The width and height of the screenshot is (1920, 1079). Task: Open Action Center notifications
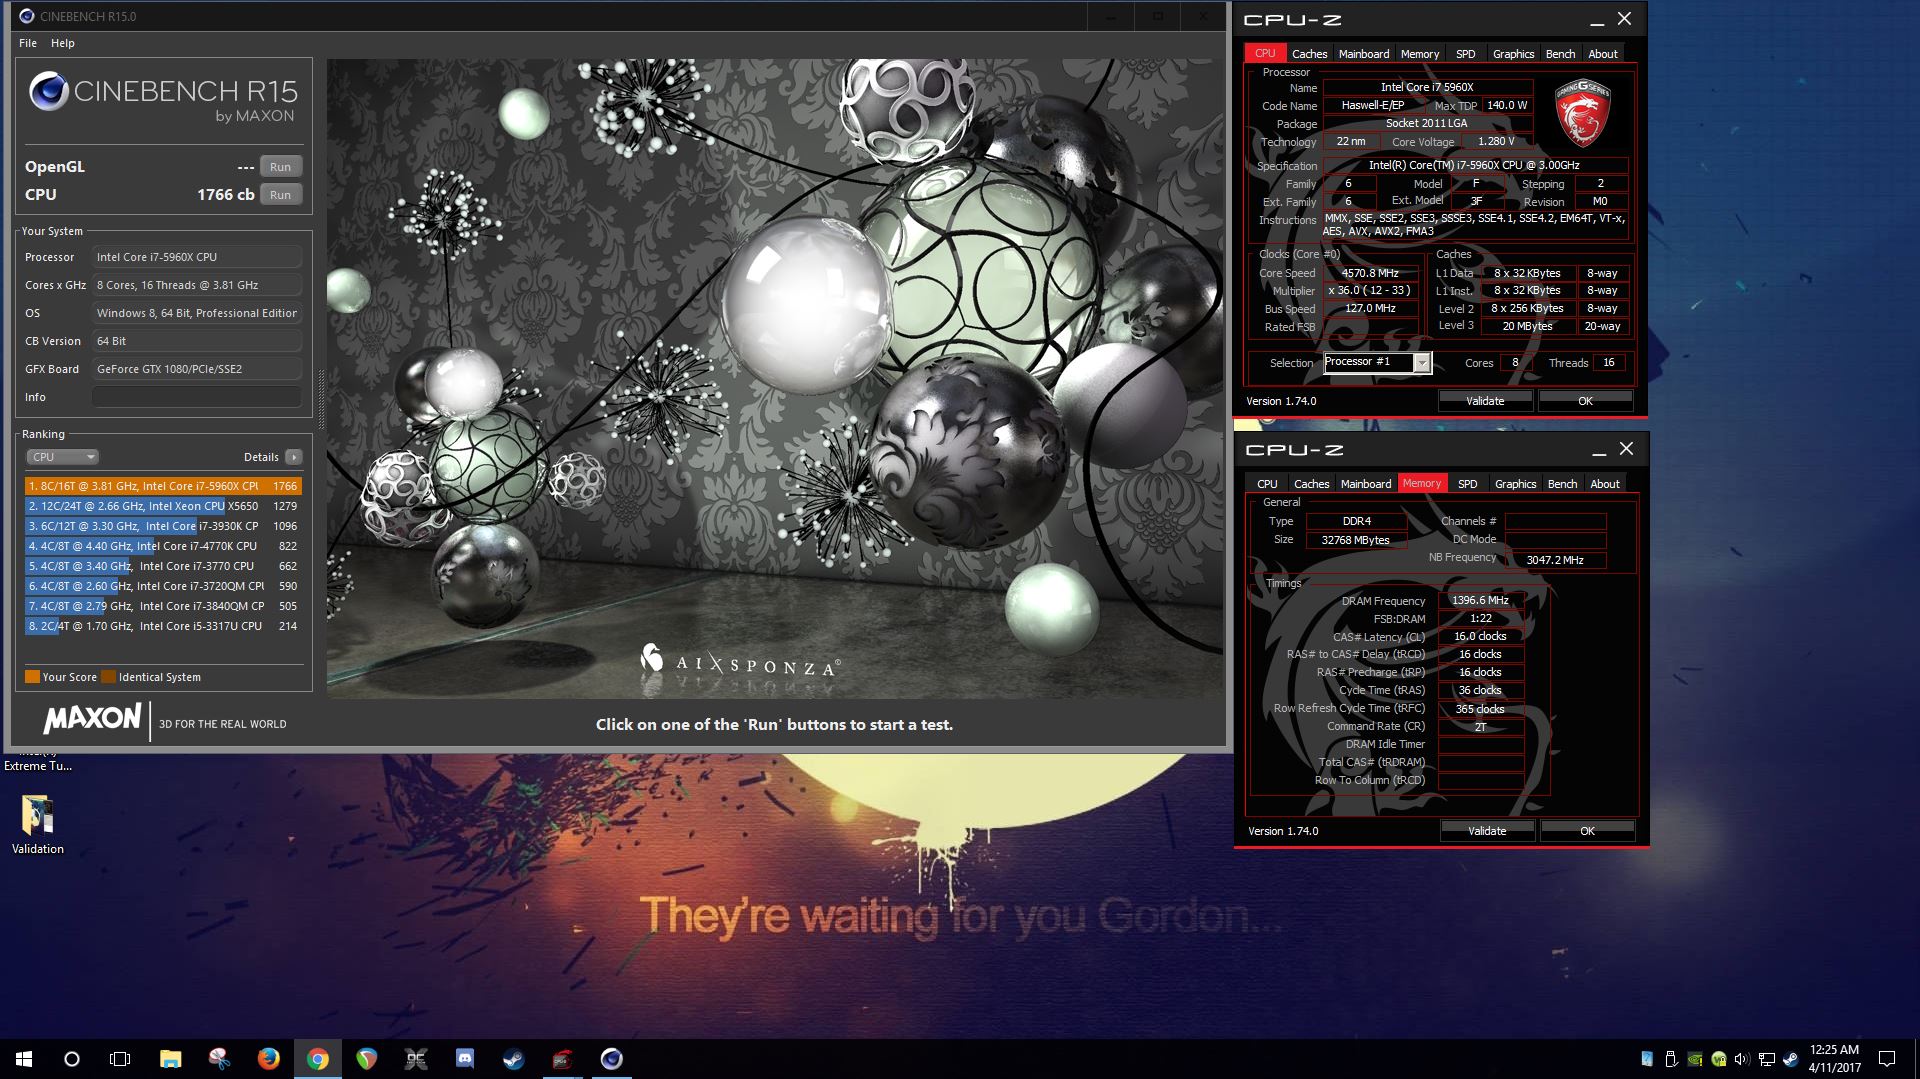coord(1886,1059)
